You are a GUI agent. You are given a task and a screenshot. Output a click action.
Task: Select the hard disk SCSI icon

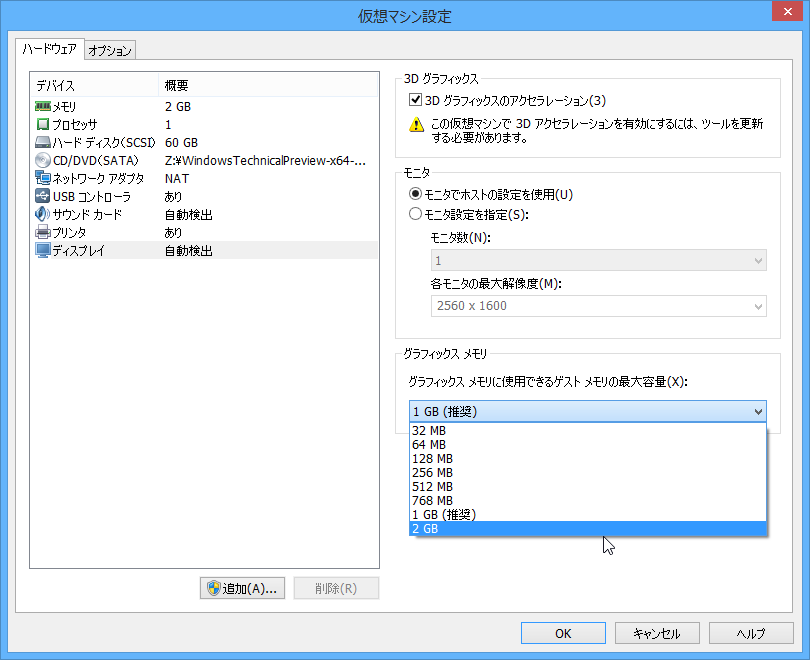tap(43, 143)
